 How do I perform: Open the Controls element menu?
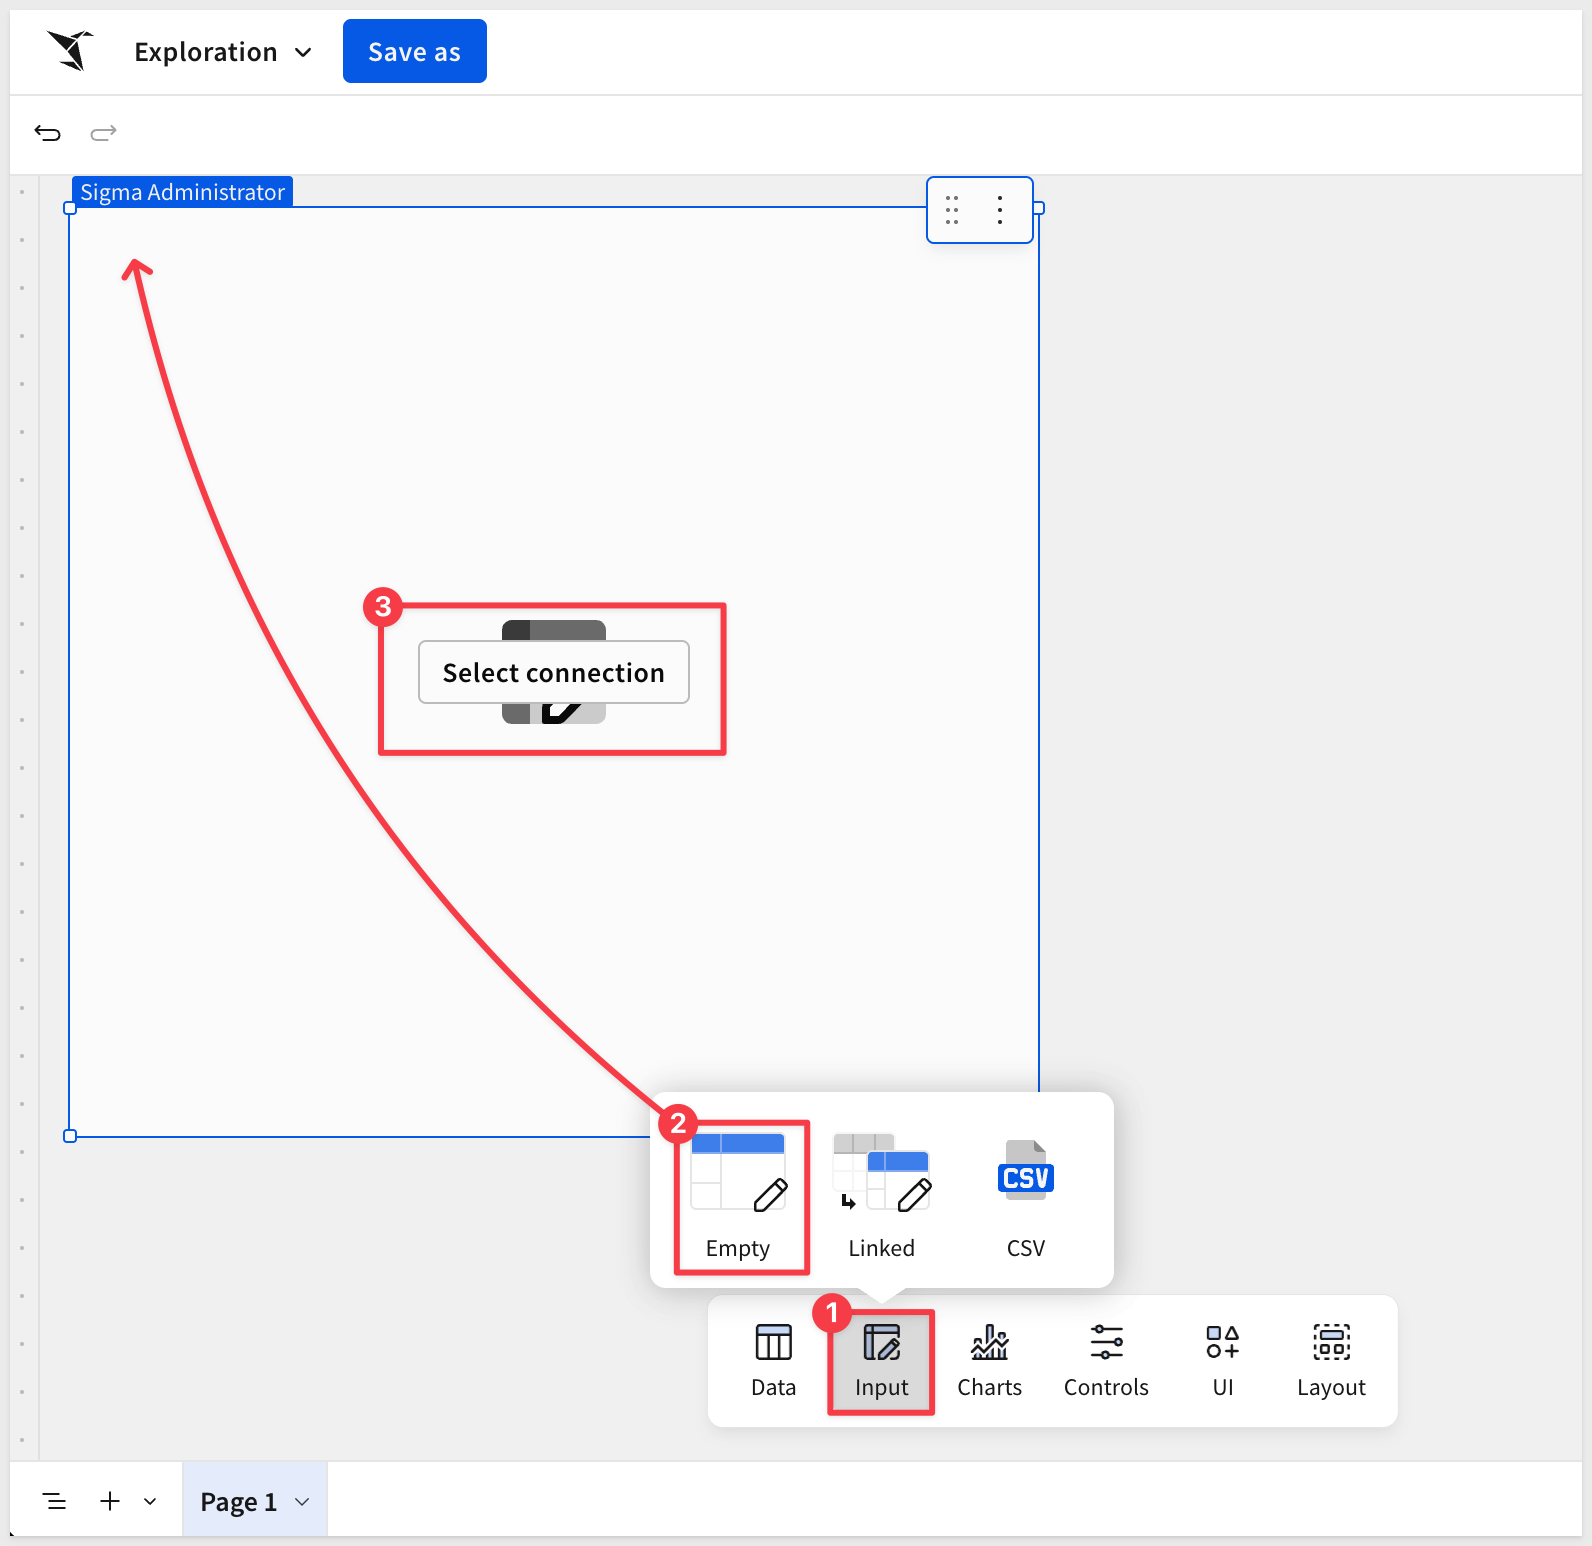coord(1105,1360)
